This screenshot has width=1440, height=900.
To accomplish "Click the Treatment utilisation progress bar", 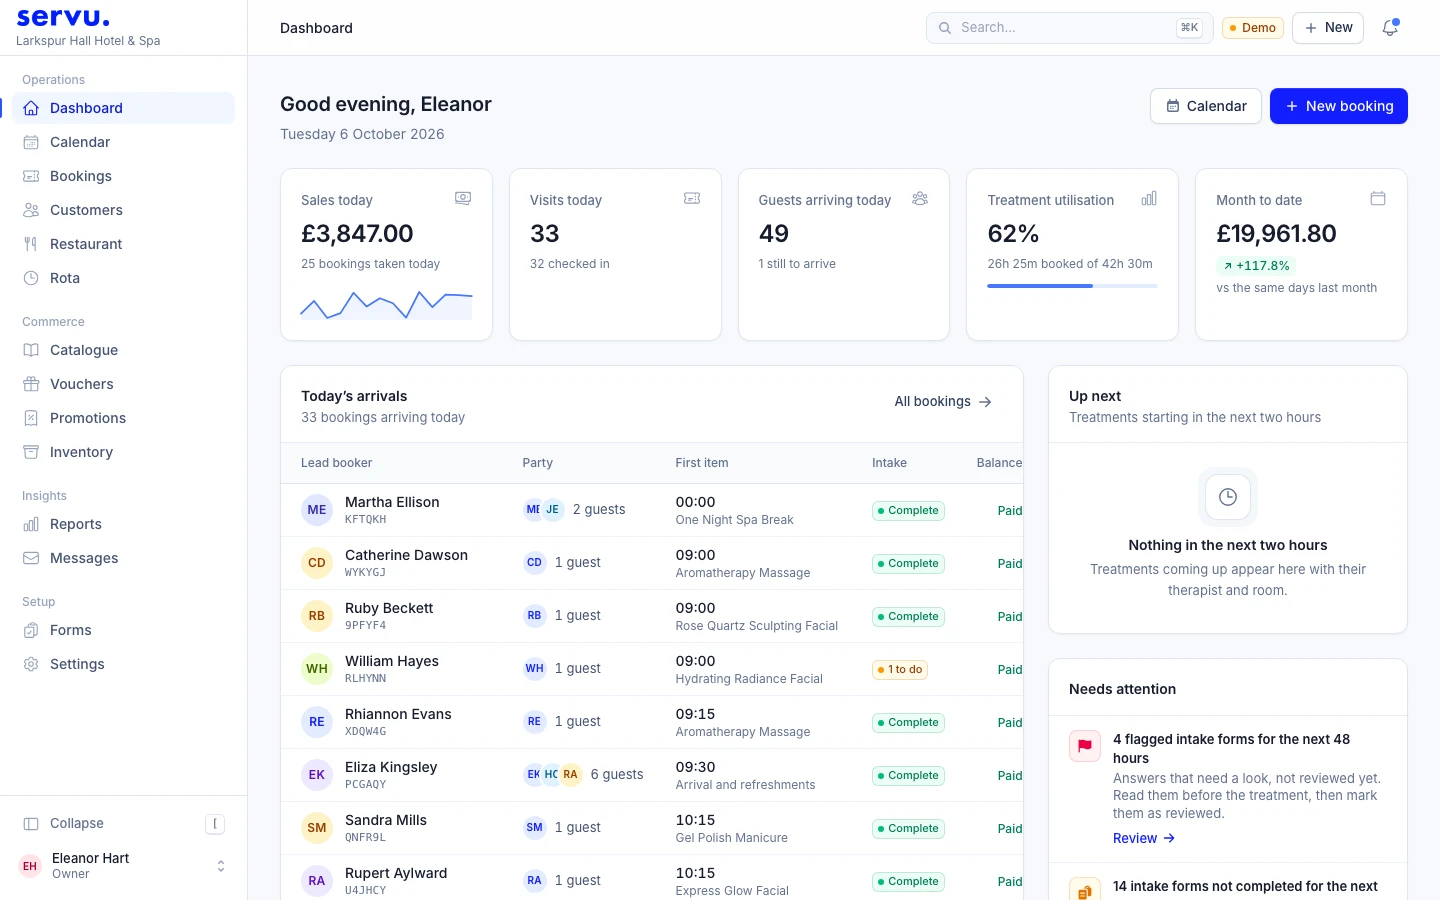I will tap(1072, 286).
